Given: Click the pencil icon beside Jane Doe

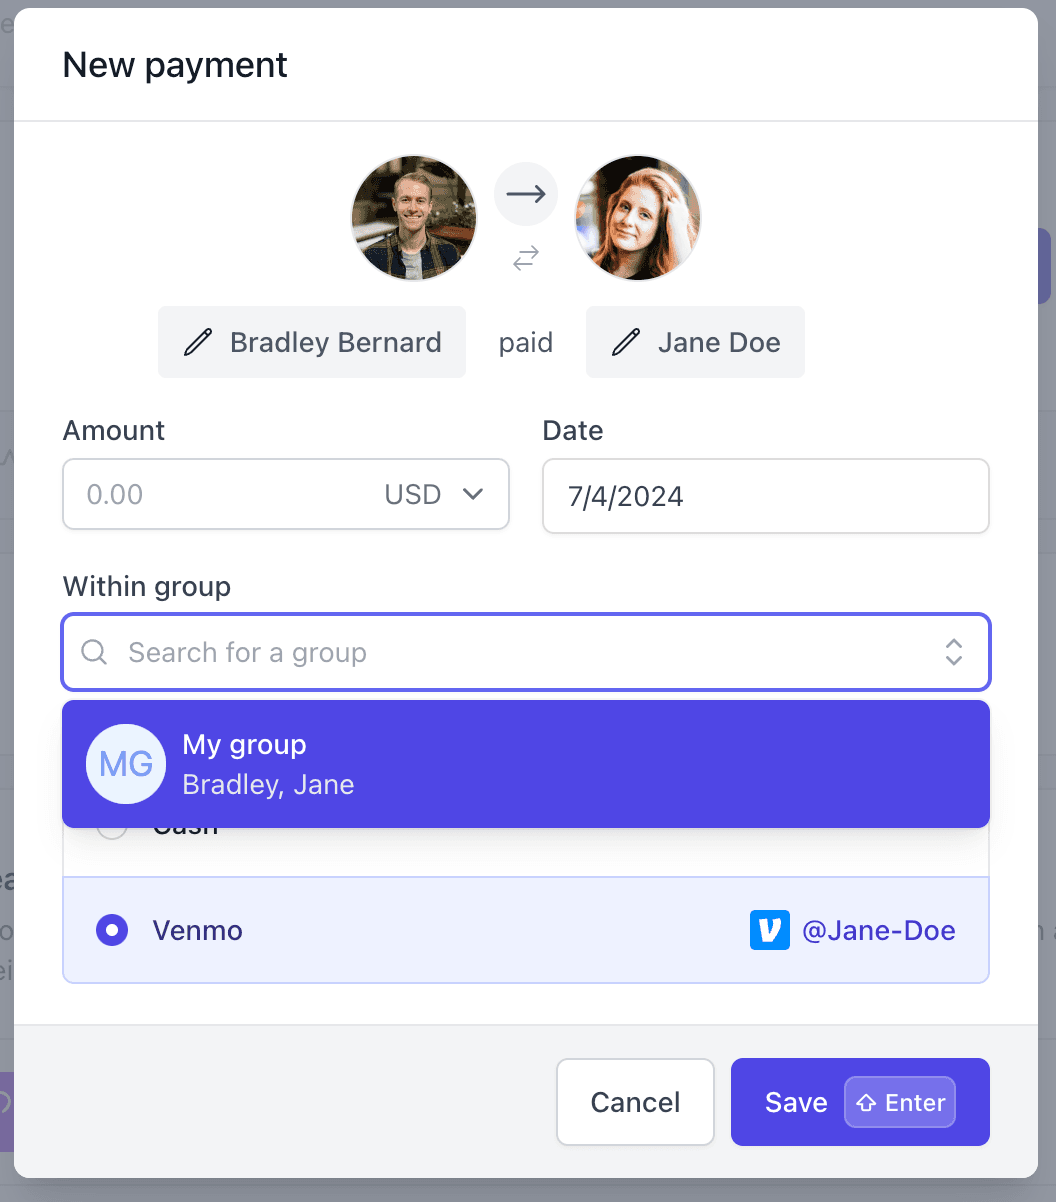Looking at the screenshot, I should 626,342.
